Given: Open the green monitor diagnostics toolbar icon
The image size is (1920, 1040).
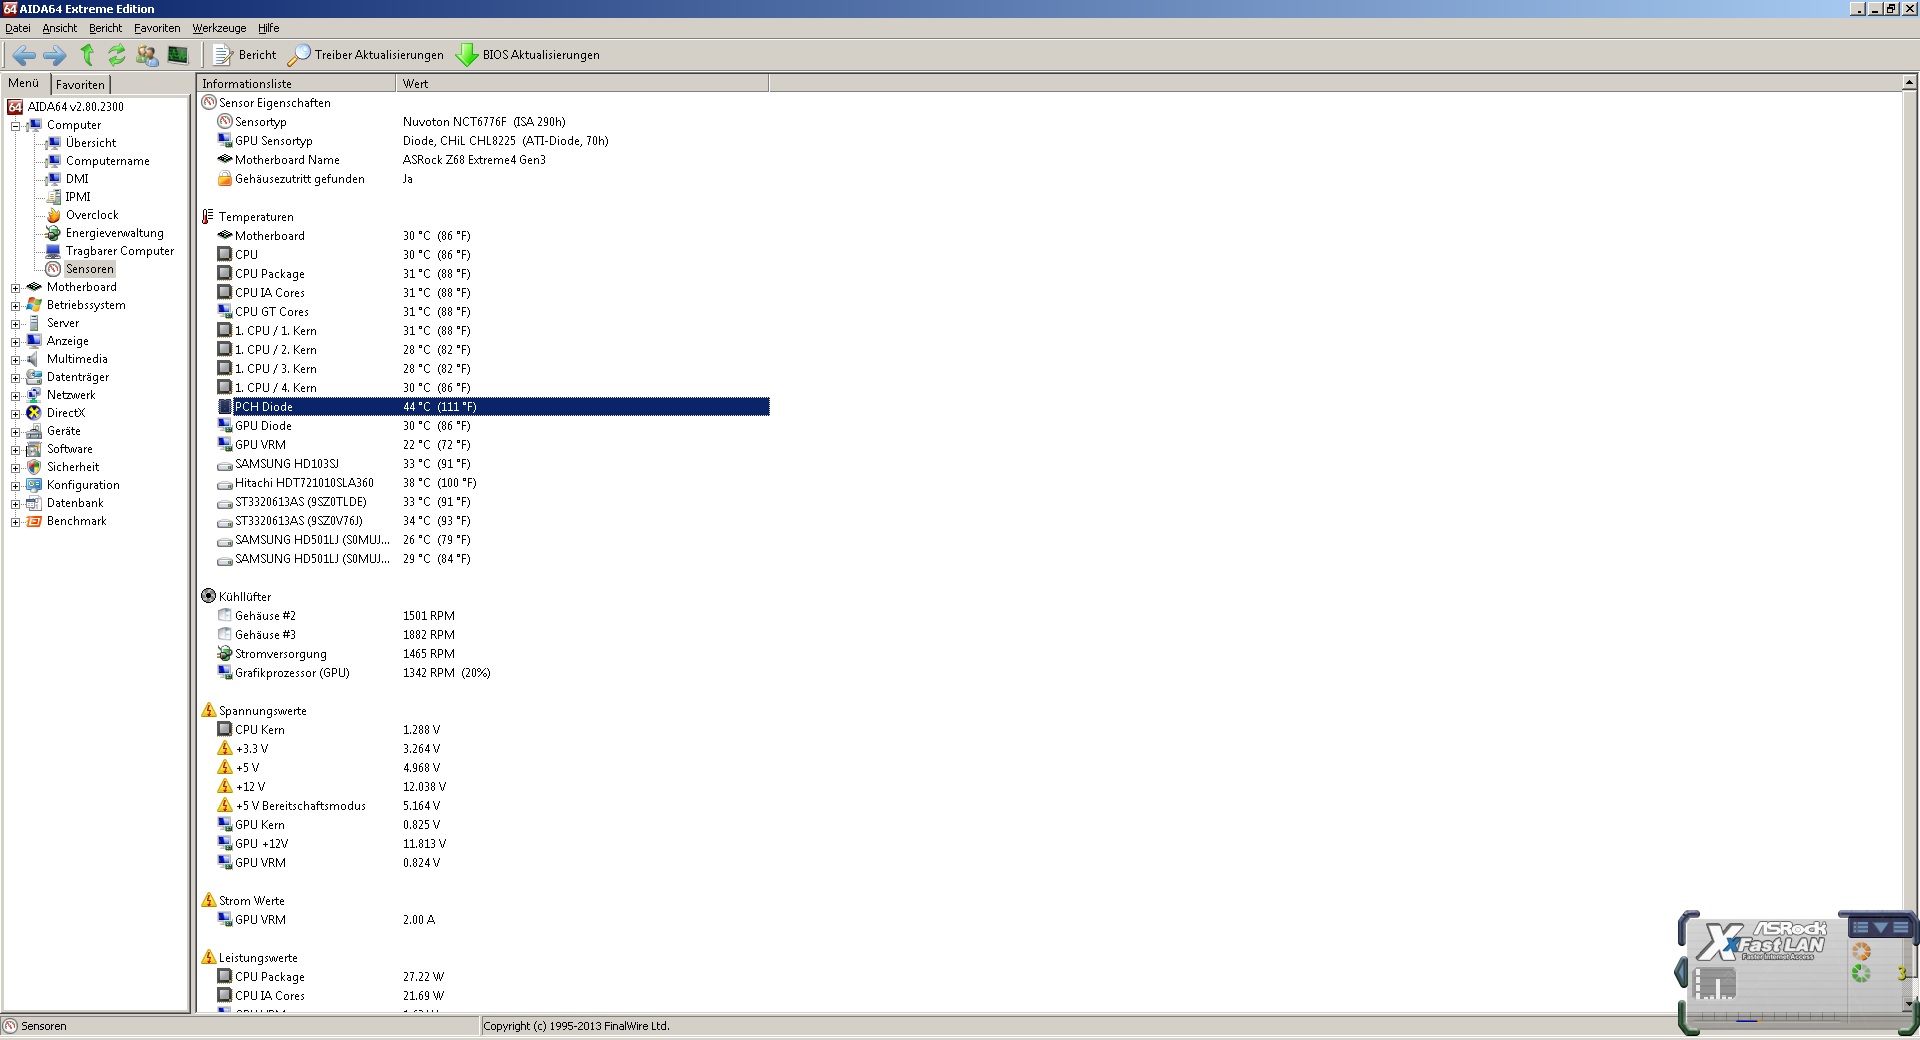Looking at the screenshot, I should (x=178, y=55).
